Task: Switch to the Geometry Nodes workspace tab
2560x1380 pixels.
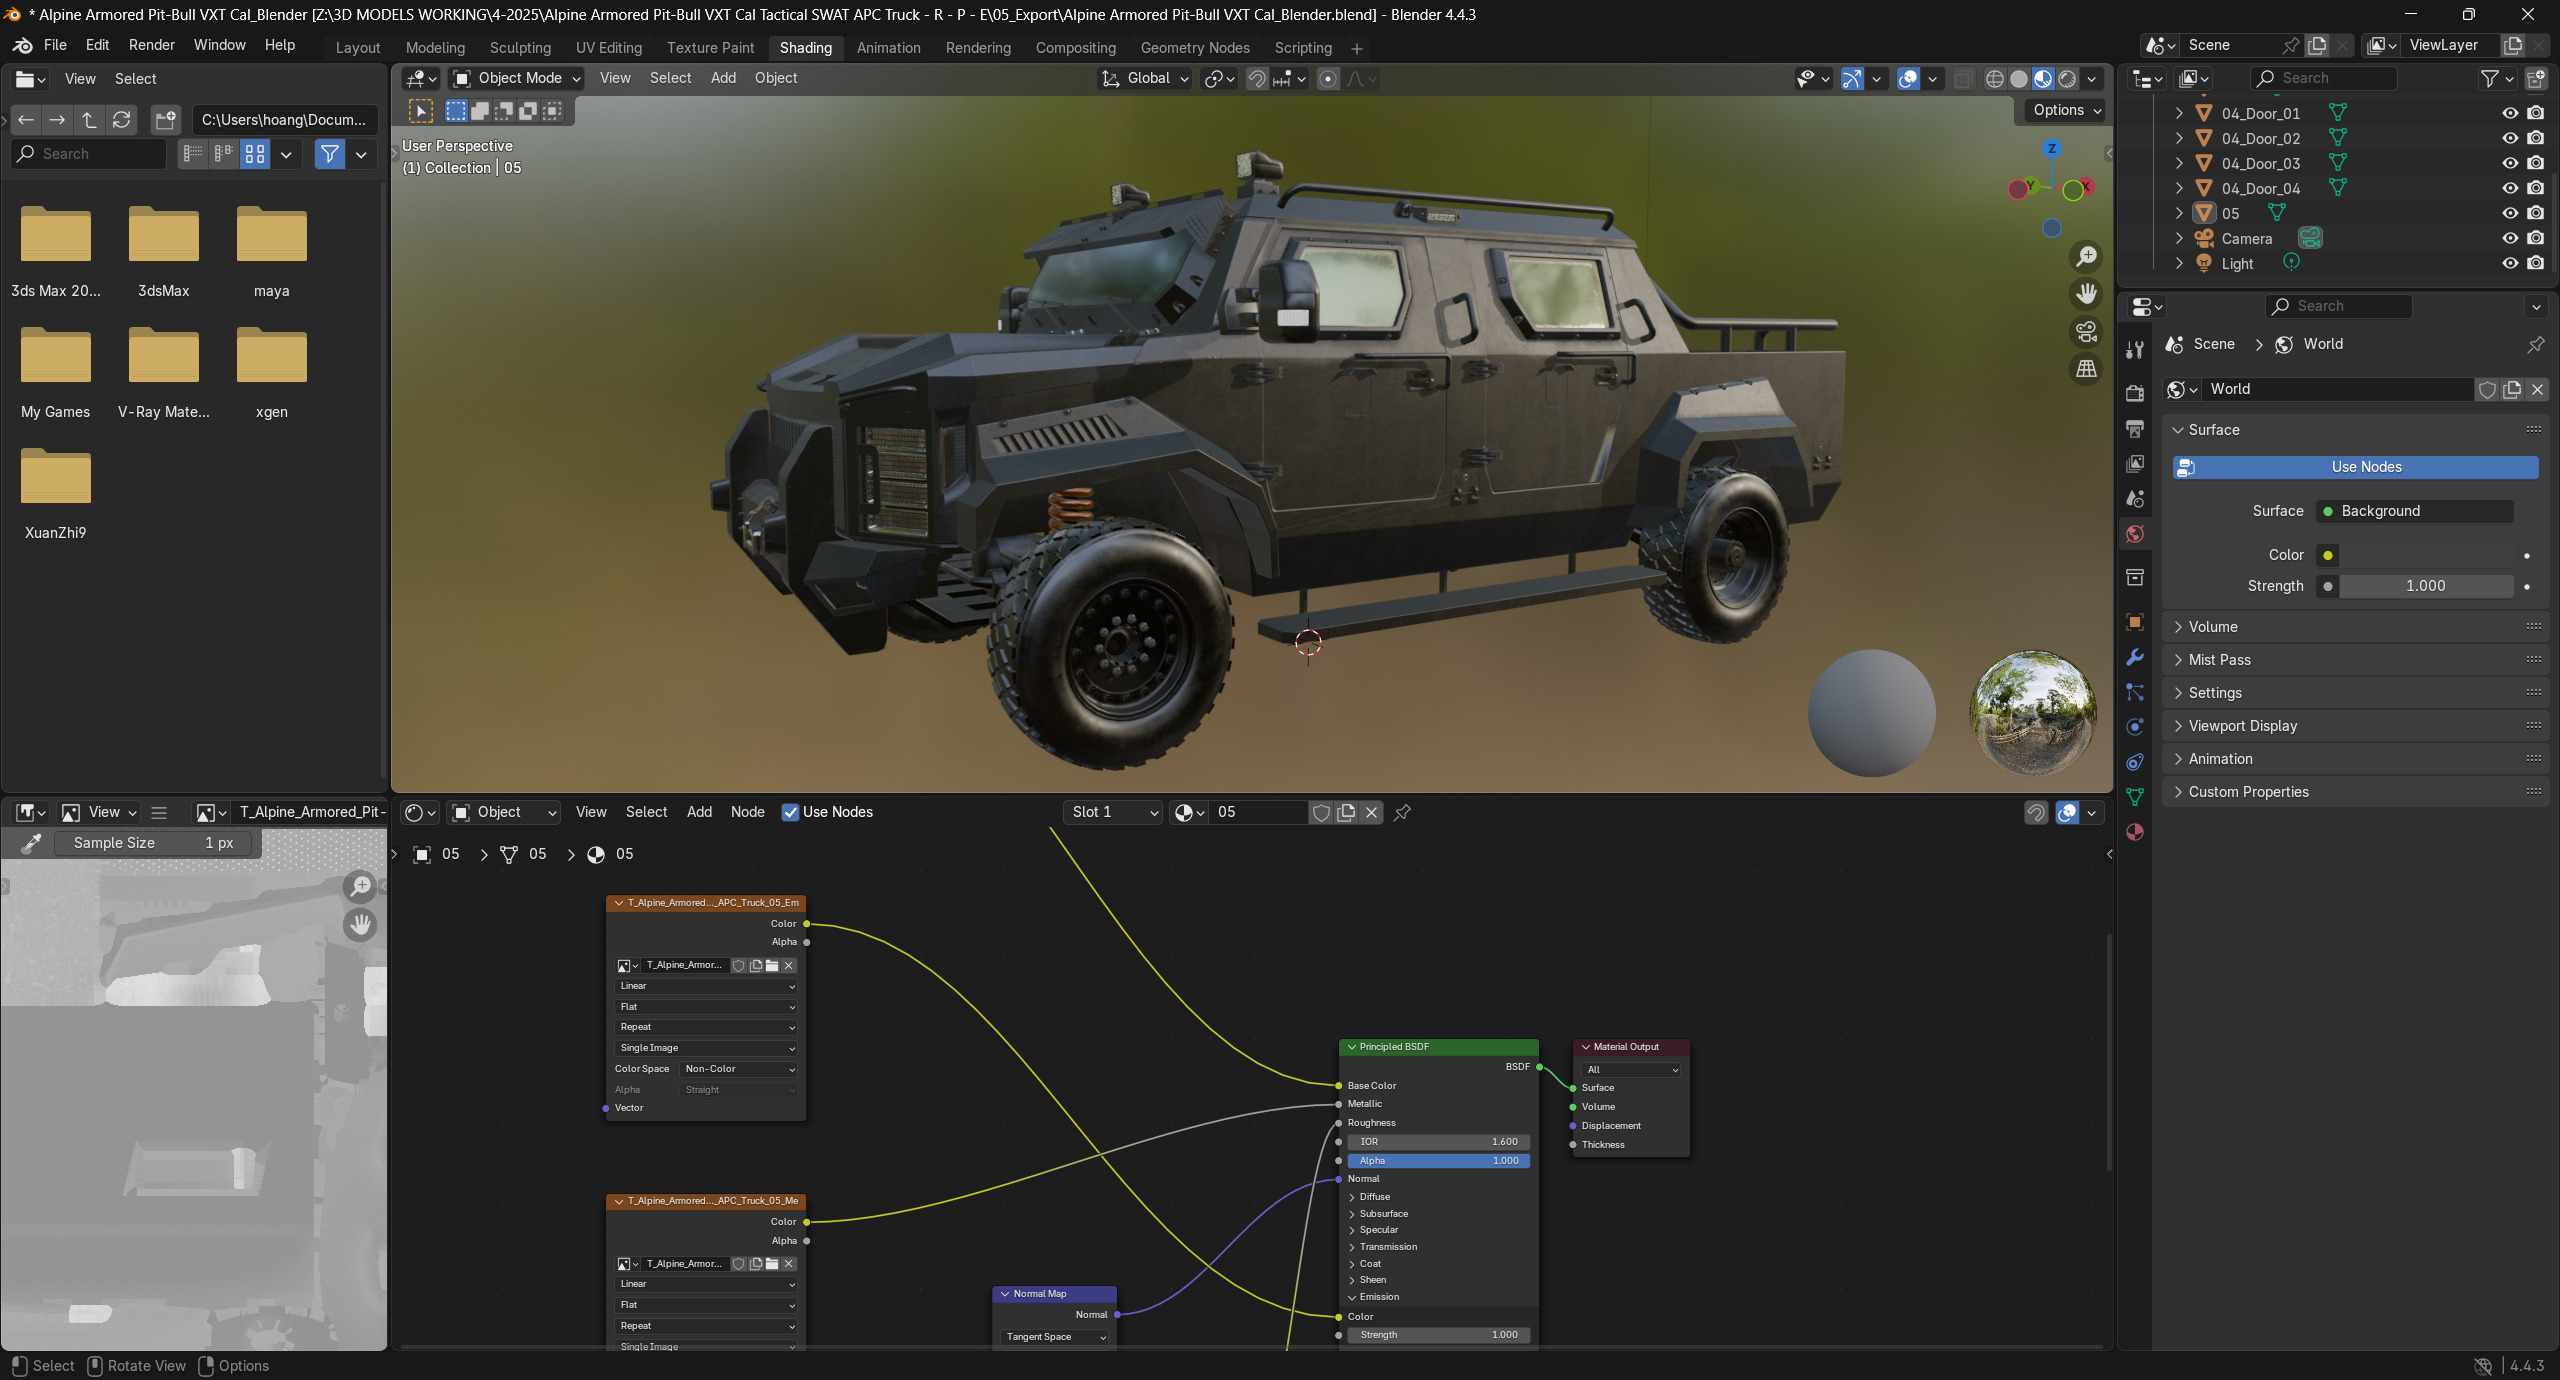Action: pos(1195,48)
